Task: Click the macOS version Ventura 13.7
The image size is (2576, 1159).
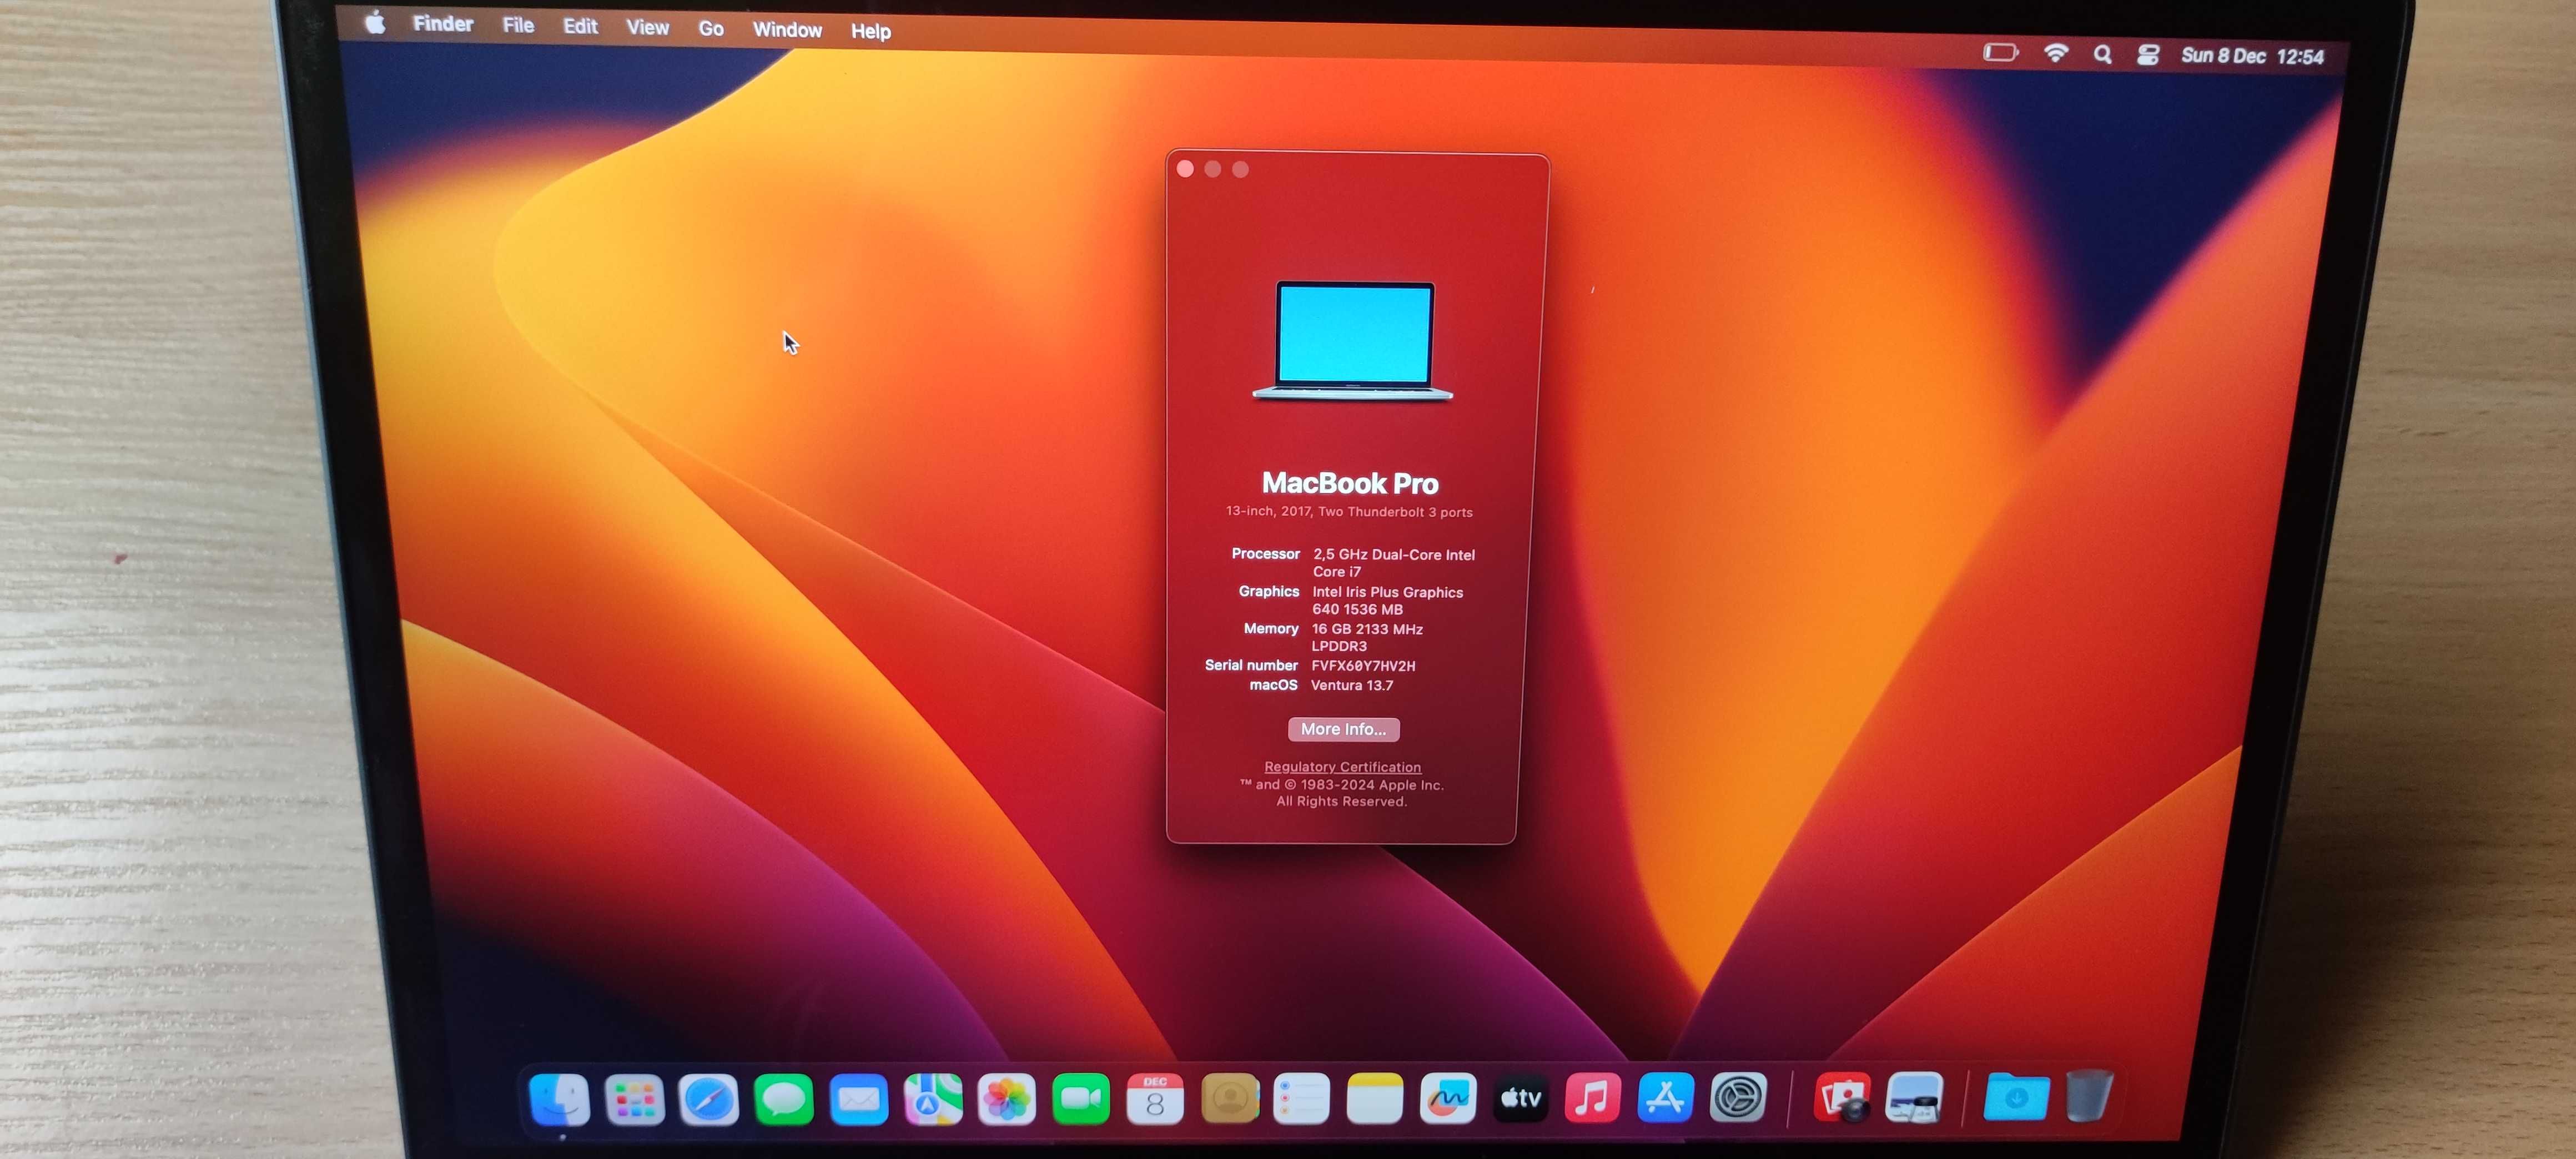Action: pyautogui.click(x=1352, y=685)
